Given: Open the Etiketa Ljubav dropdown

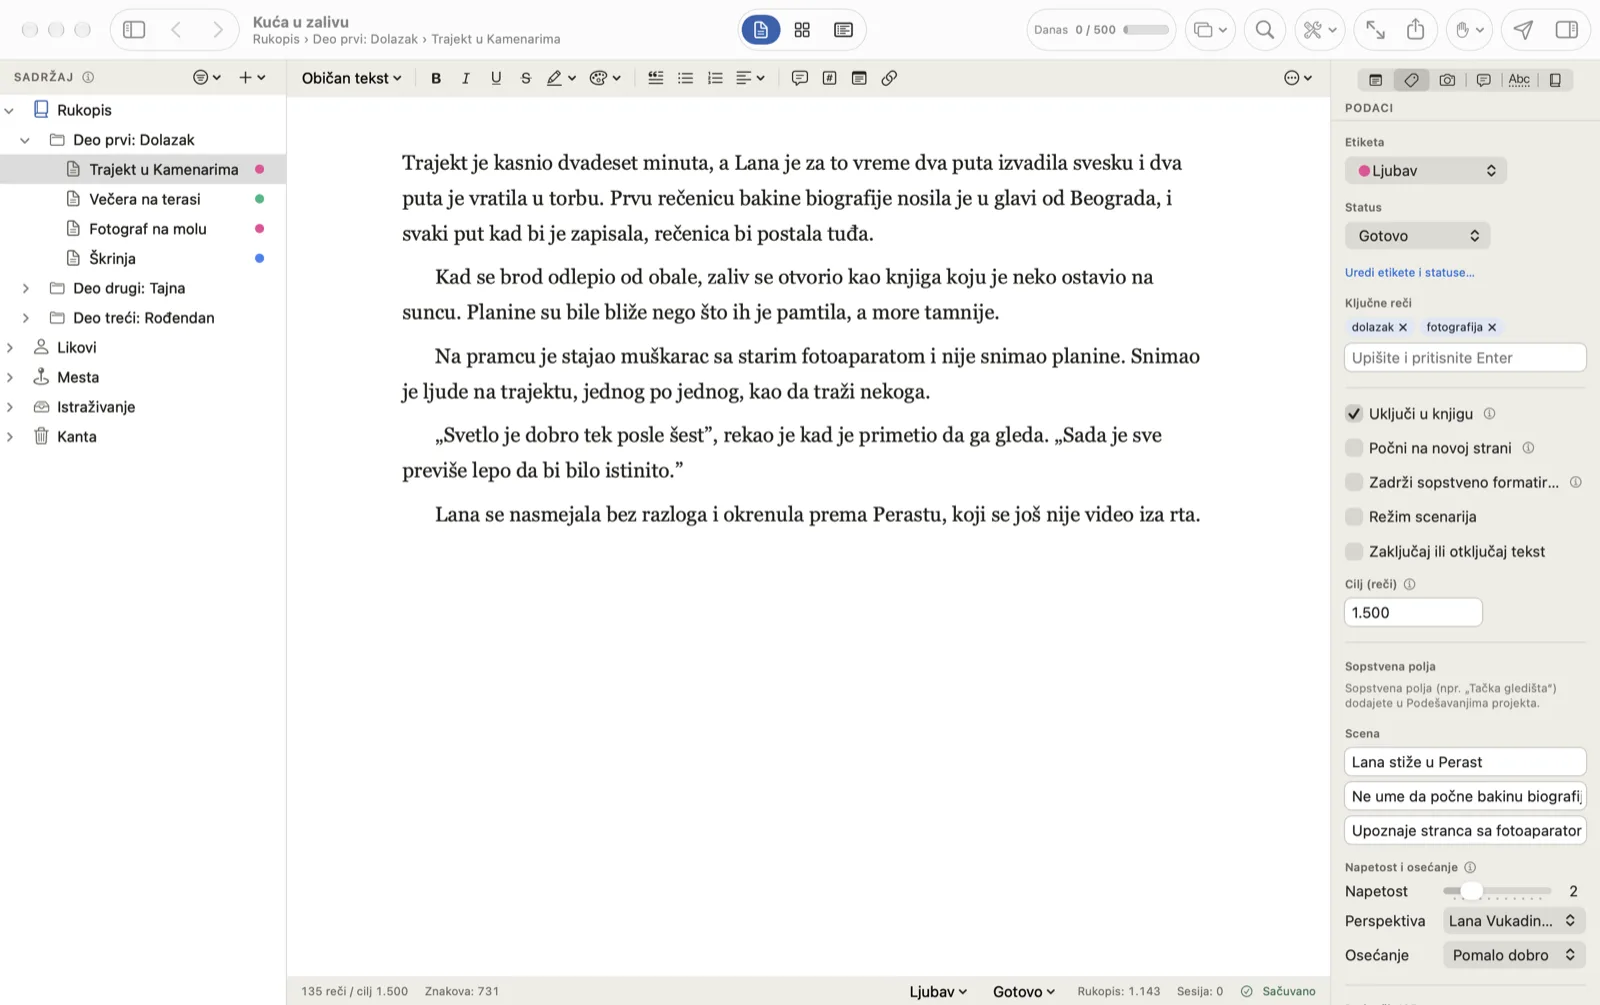Looking at the screenshot, I should pos(1426,171).
